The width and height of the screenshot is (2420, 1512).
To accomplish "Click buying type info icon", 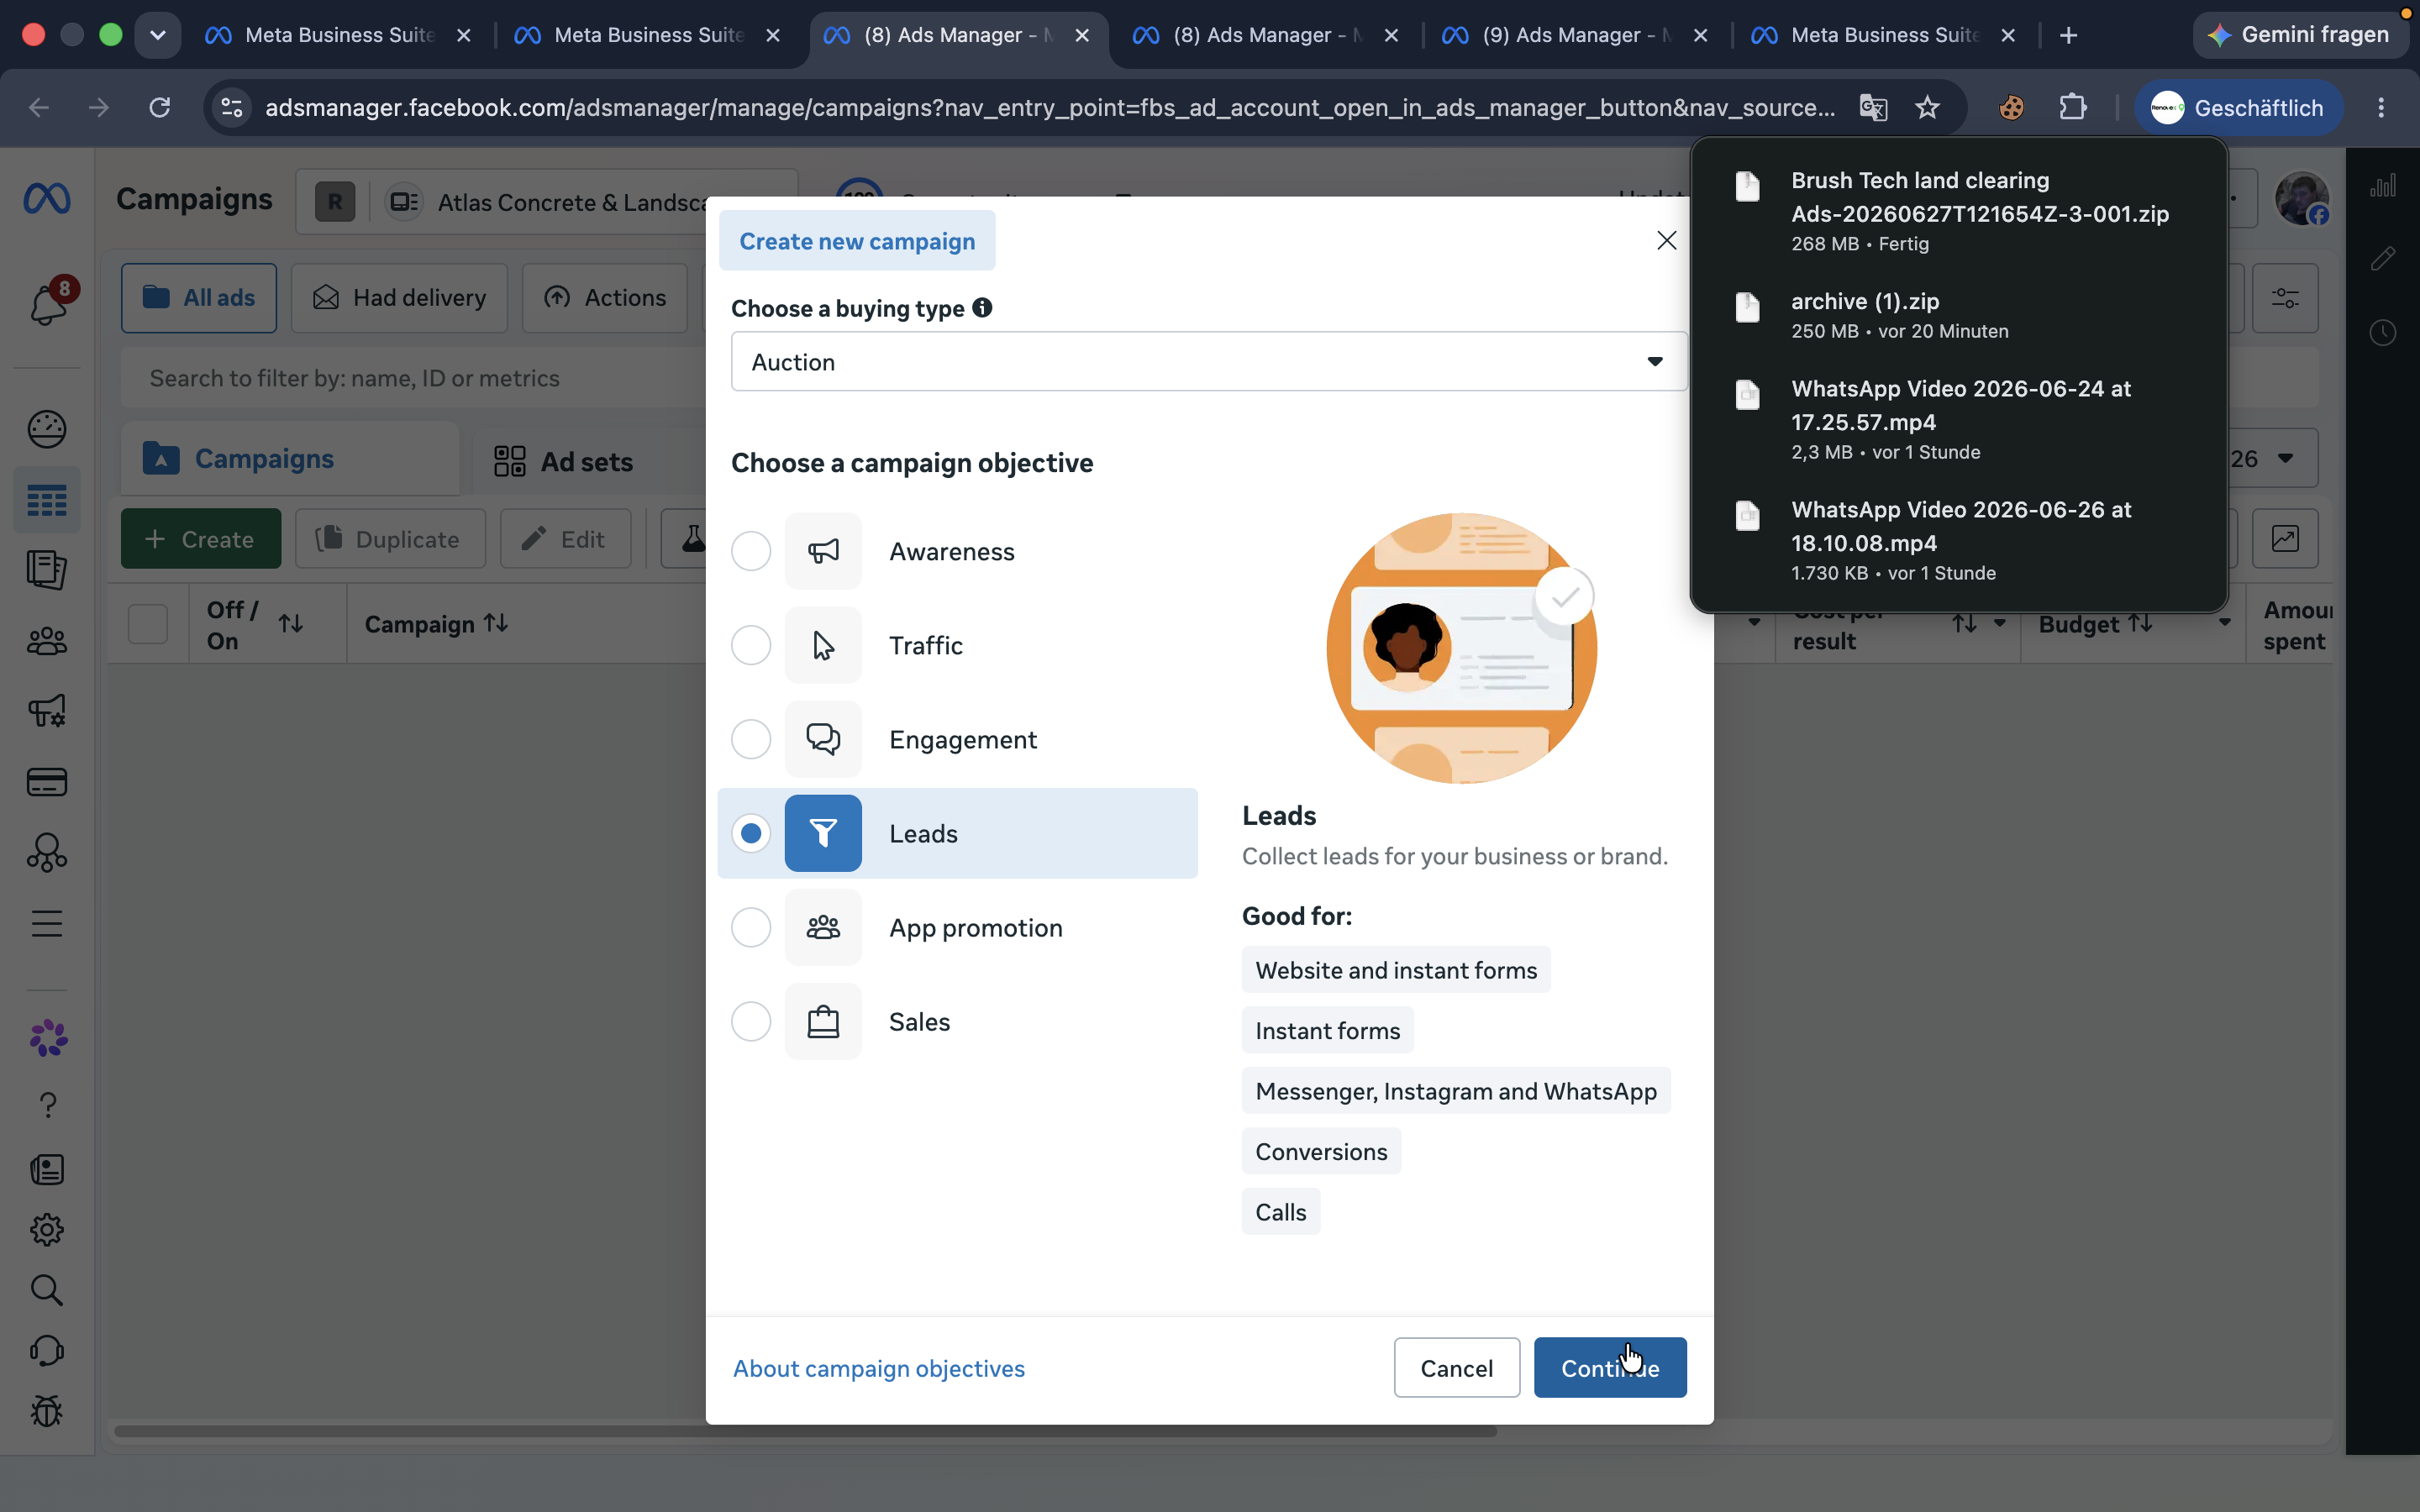I will click(982, 308).
